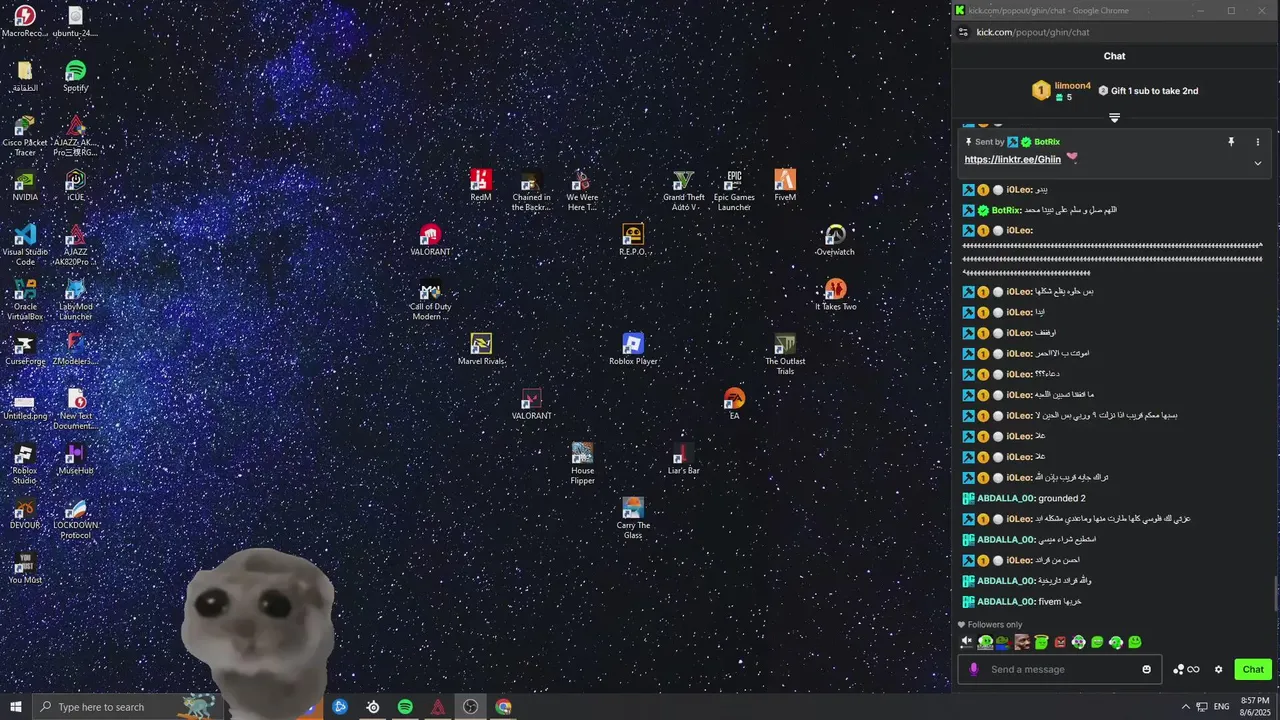The image size is (1280, 720).
Task: Open the Untitled.png file on desktop
Action: (x=25, y=404)
